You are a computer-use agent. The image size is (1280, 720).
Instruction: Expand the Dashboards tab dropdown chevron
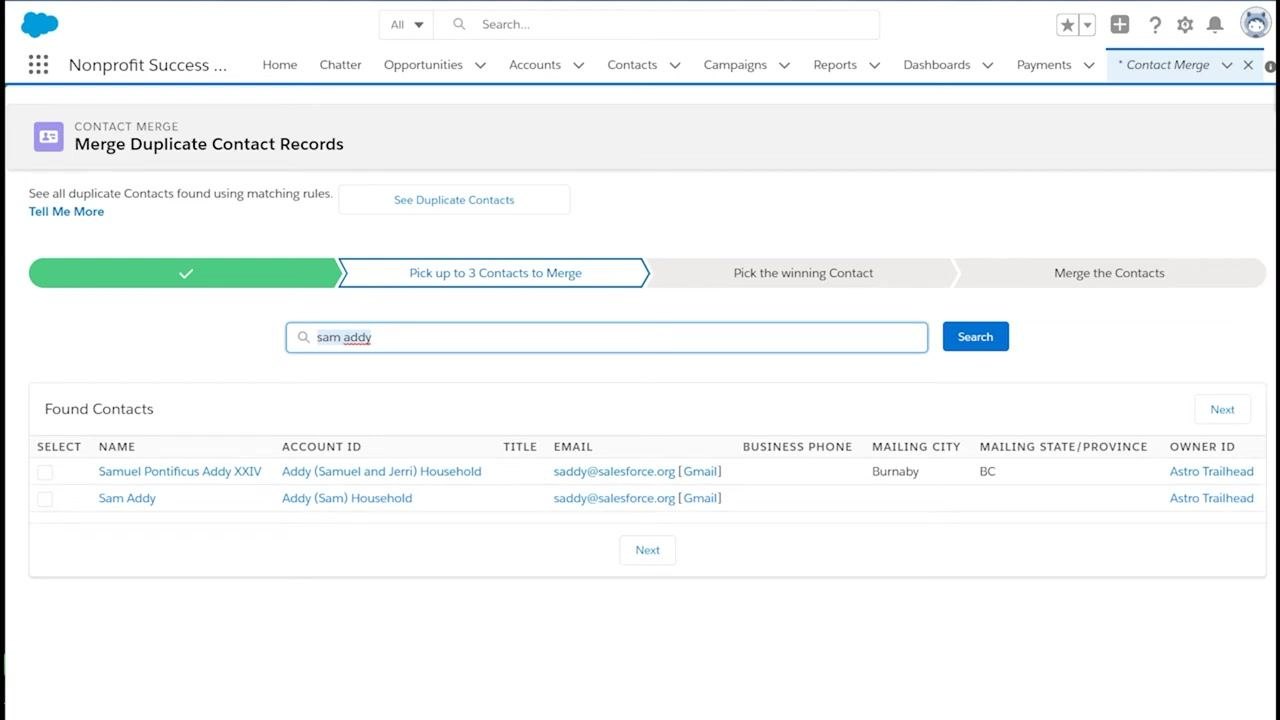[987, 65]
